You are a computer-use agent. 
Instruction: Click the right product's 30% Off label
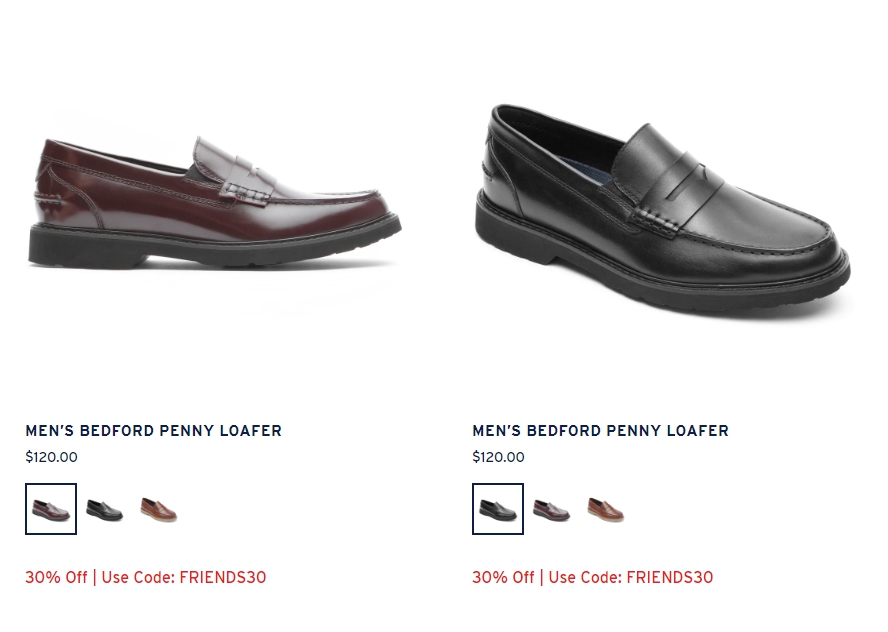click(503, 577)
